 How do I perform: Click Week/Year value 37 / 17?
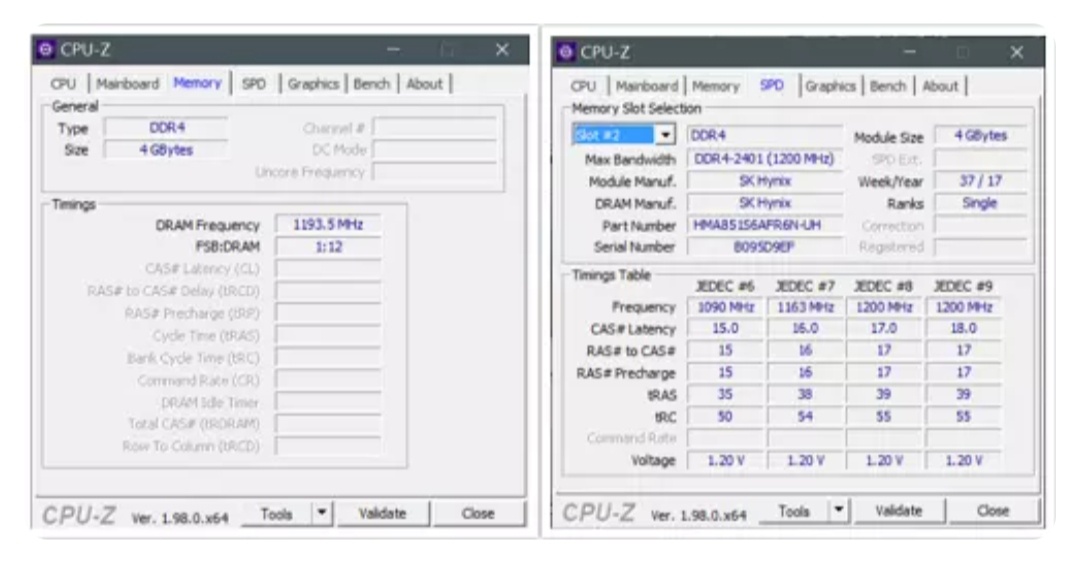coord(981,181)
